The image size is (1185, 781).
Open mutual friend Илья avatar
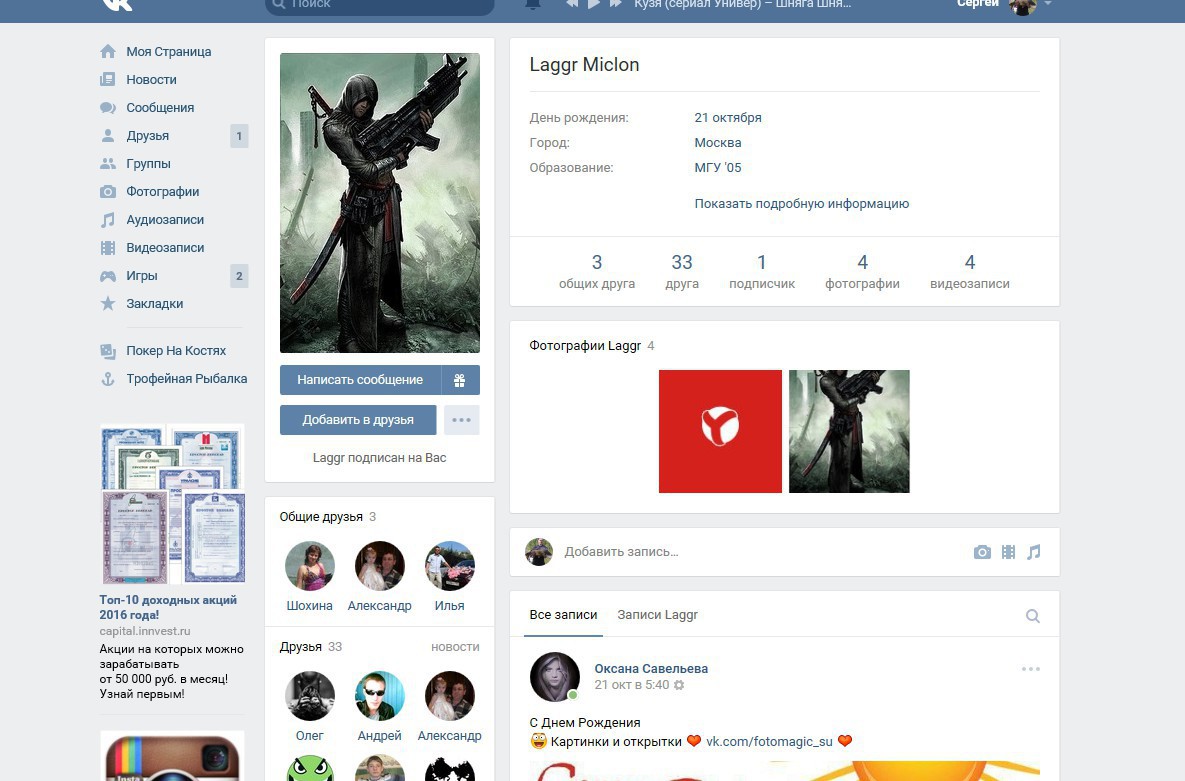[450, 566]
